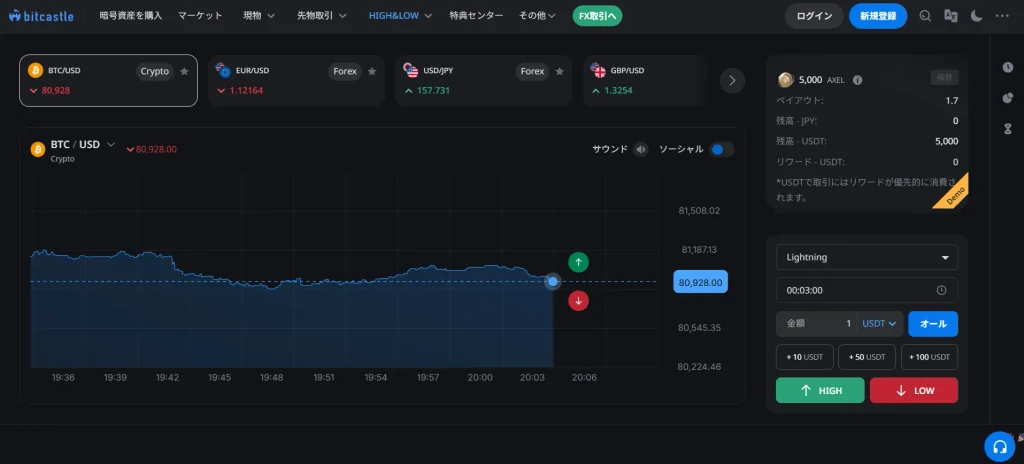This screenshot has width=1024, height=464.
Task: Open the language translation icon
Action: pyautogui.click(x=951, y=16)
